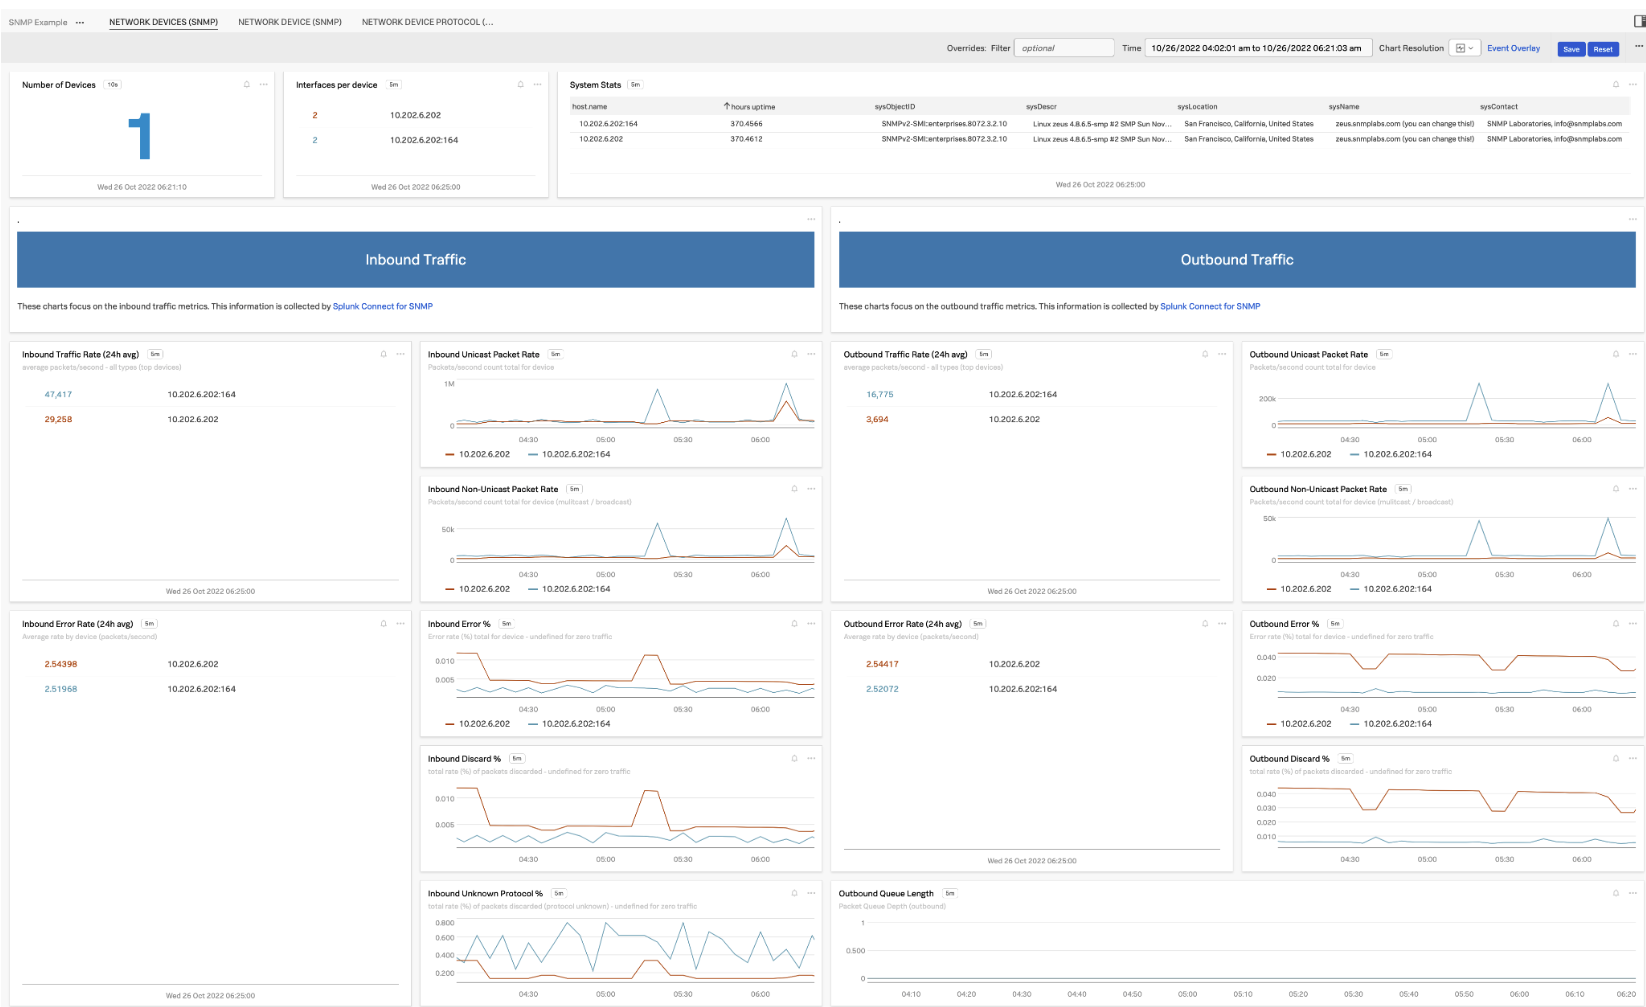Click the Save button

(1570, 48)
